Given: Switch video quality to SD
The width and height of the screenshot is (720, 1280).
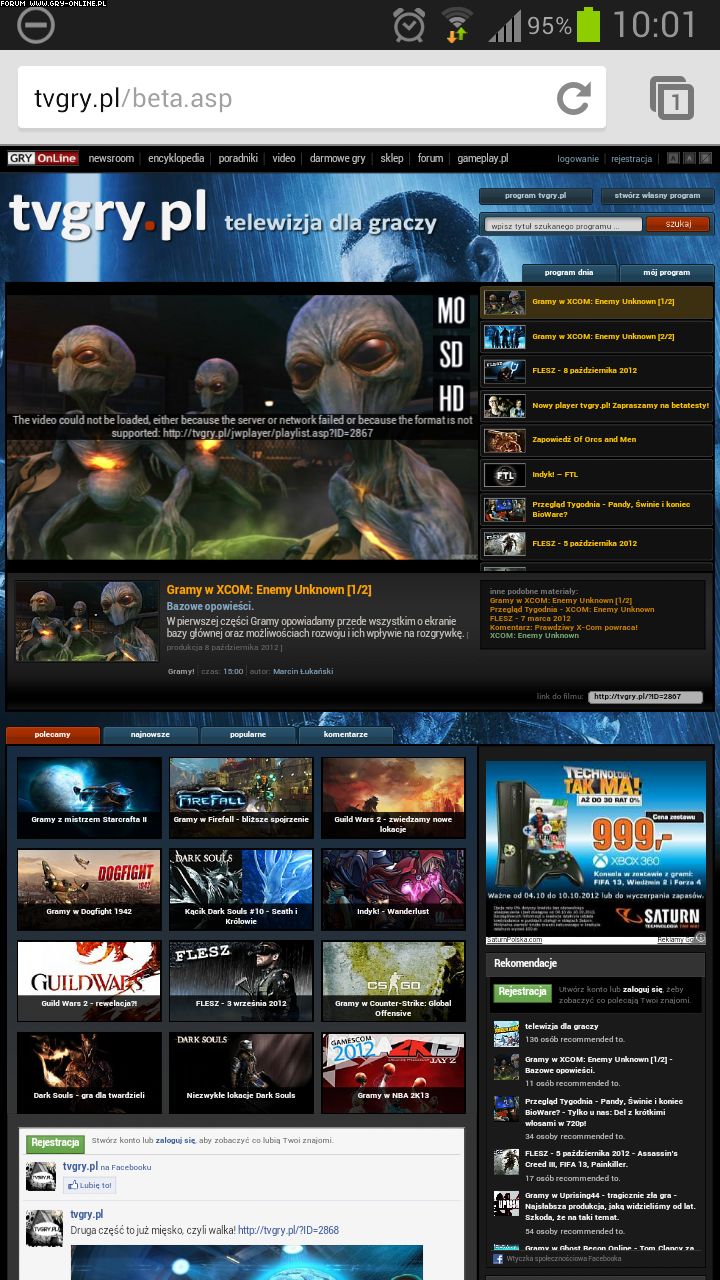Looking at the screenshot, I should pos(451,354).
